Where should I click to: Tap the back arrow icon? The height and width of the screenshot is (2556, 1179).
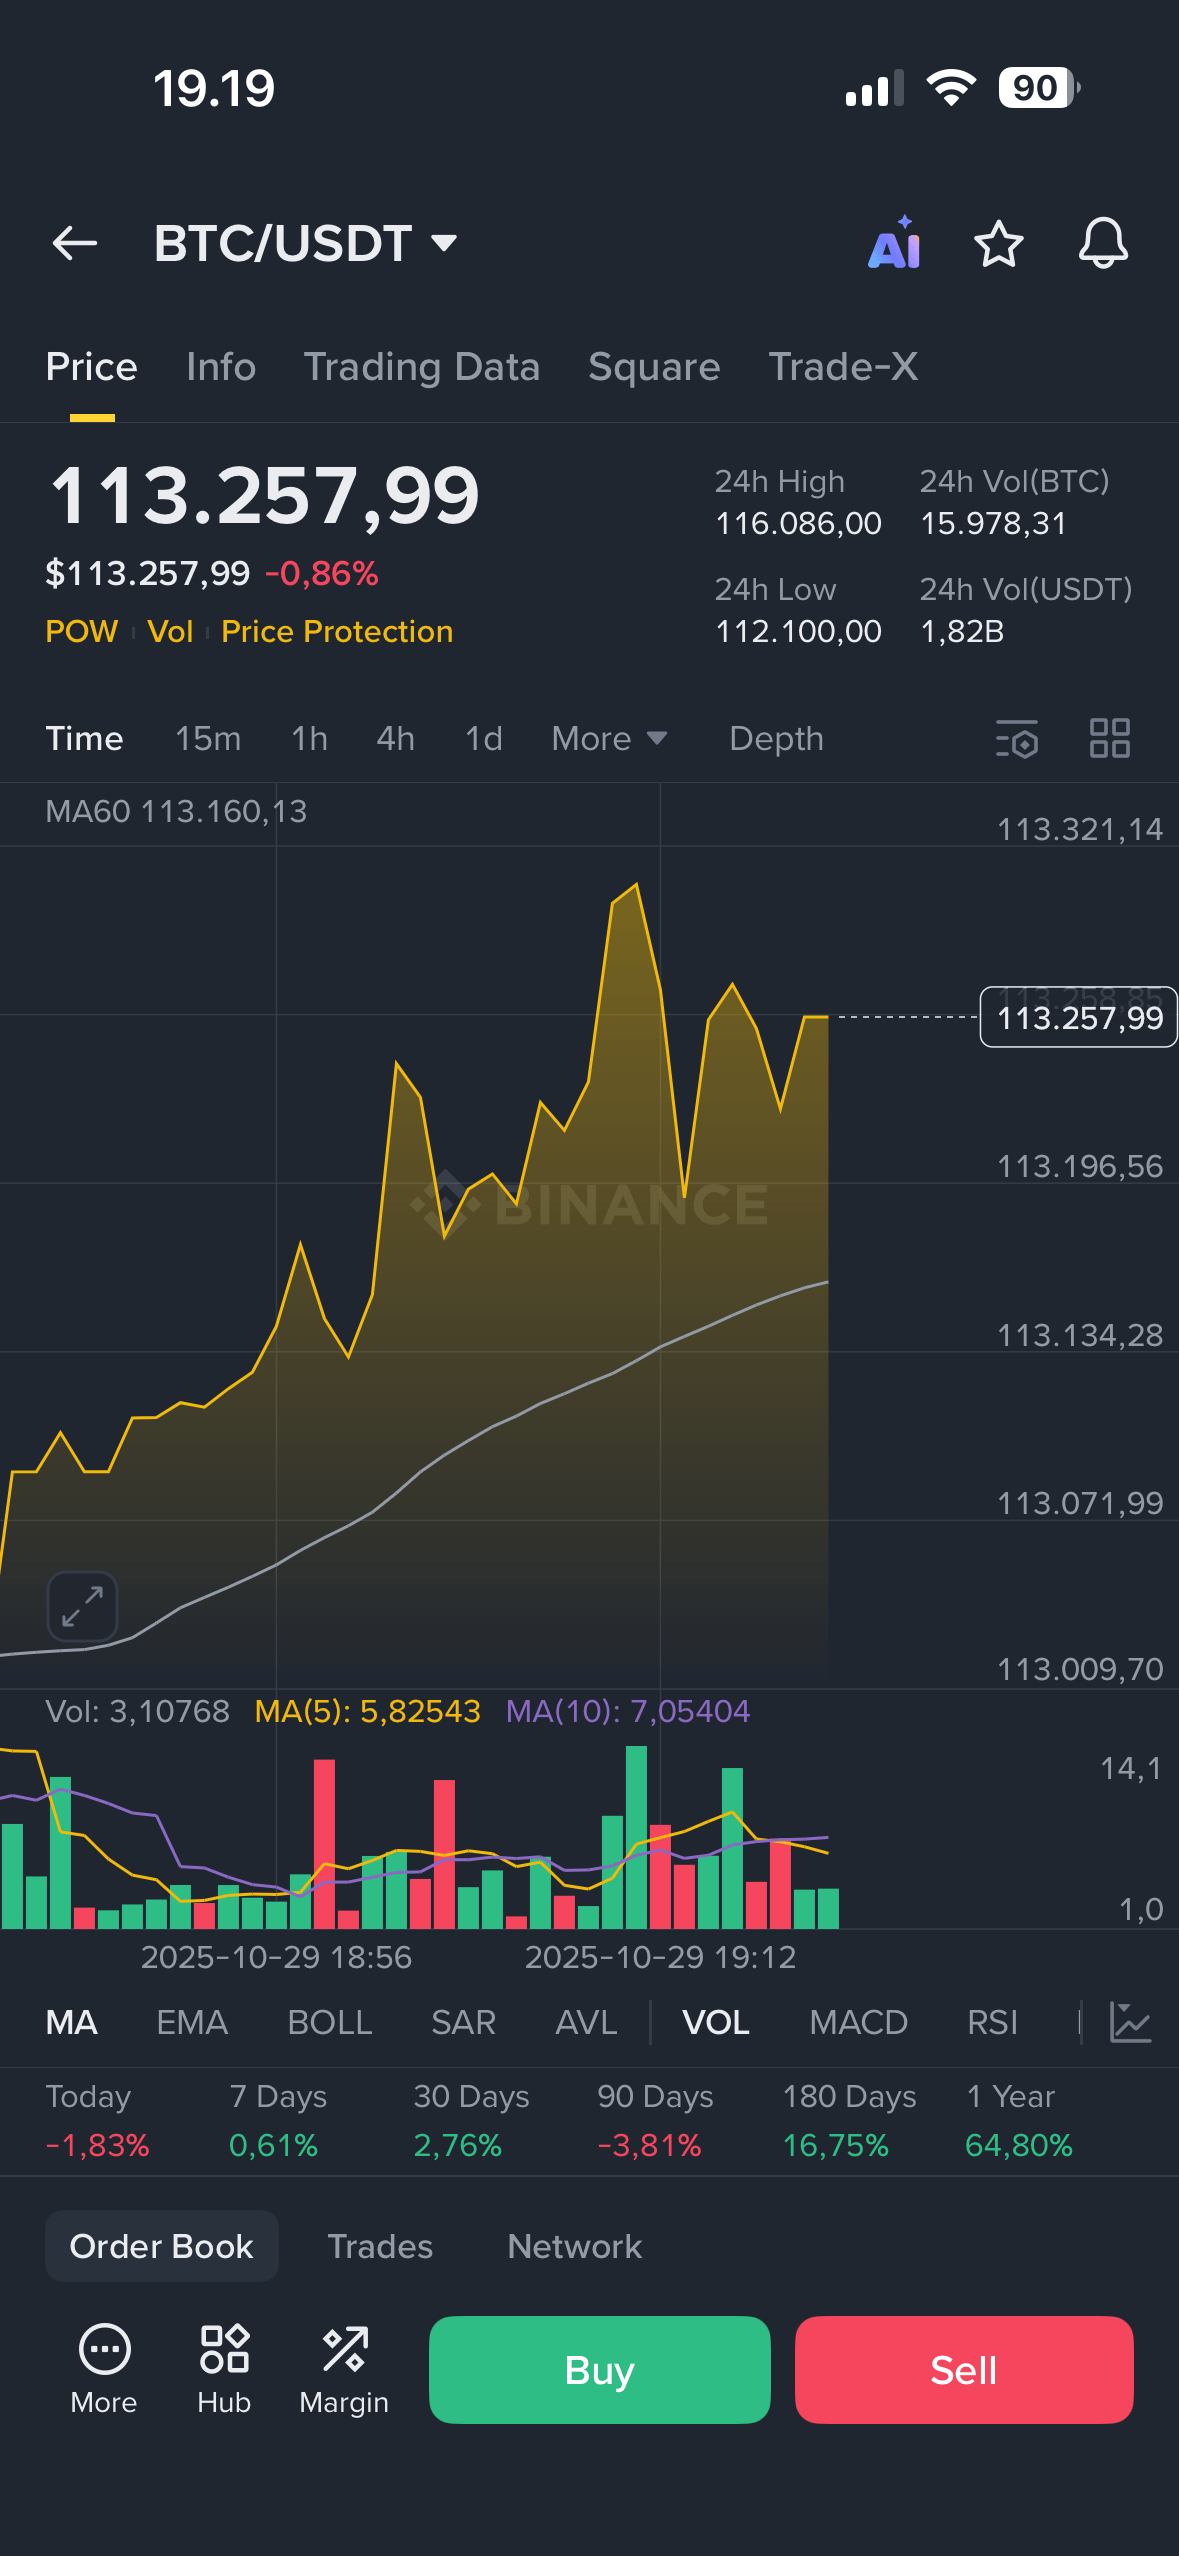75,243
